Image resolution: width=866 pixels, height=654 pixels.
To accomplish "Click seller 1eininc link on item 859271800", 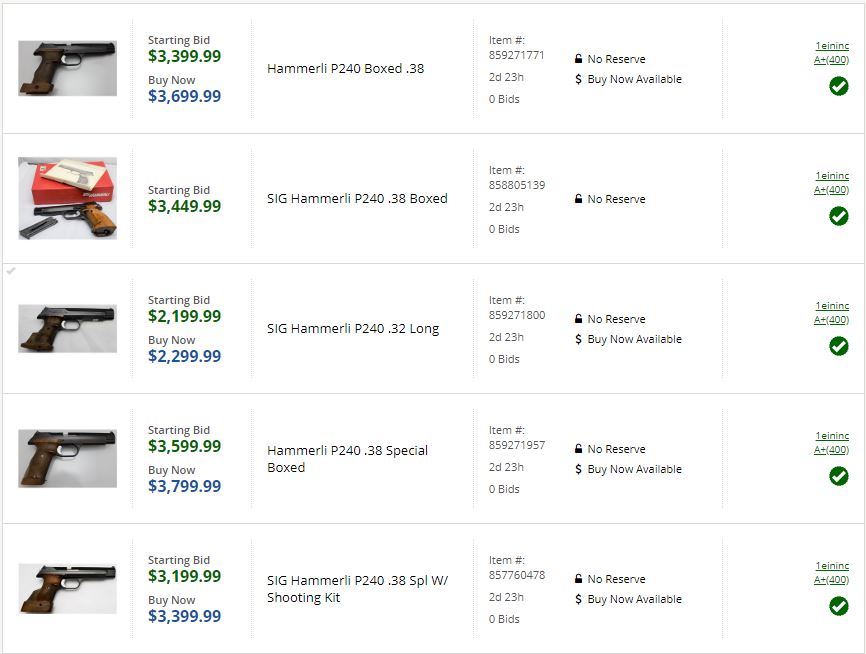I will [832, 305].
